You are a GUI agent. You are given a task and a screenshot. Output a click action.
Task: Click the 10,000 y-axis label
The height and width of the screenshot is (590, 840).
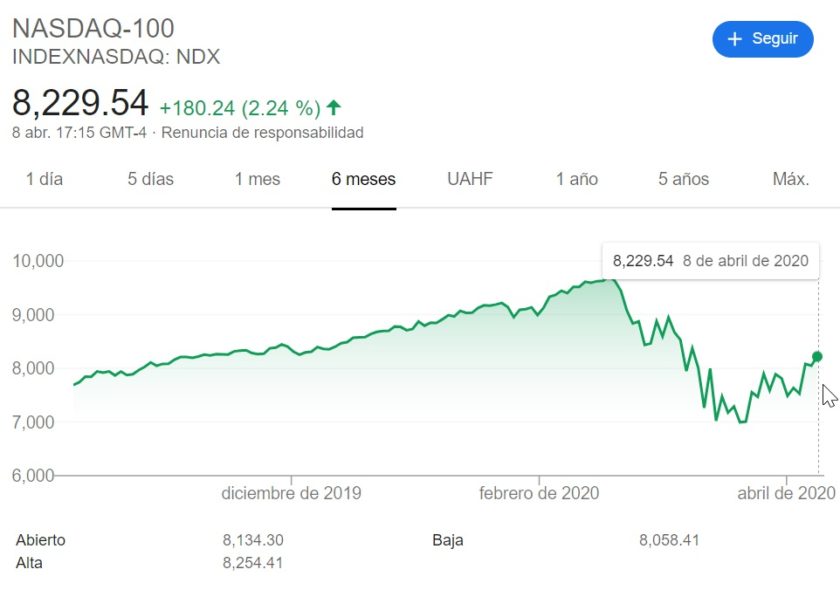click(x=38, y=261)
